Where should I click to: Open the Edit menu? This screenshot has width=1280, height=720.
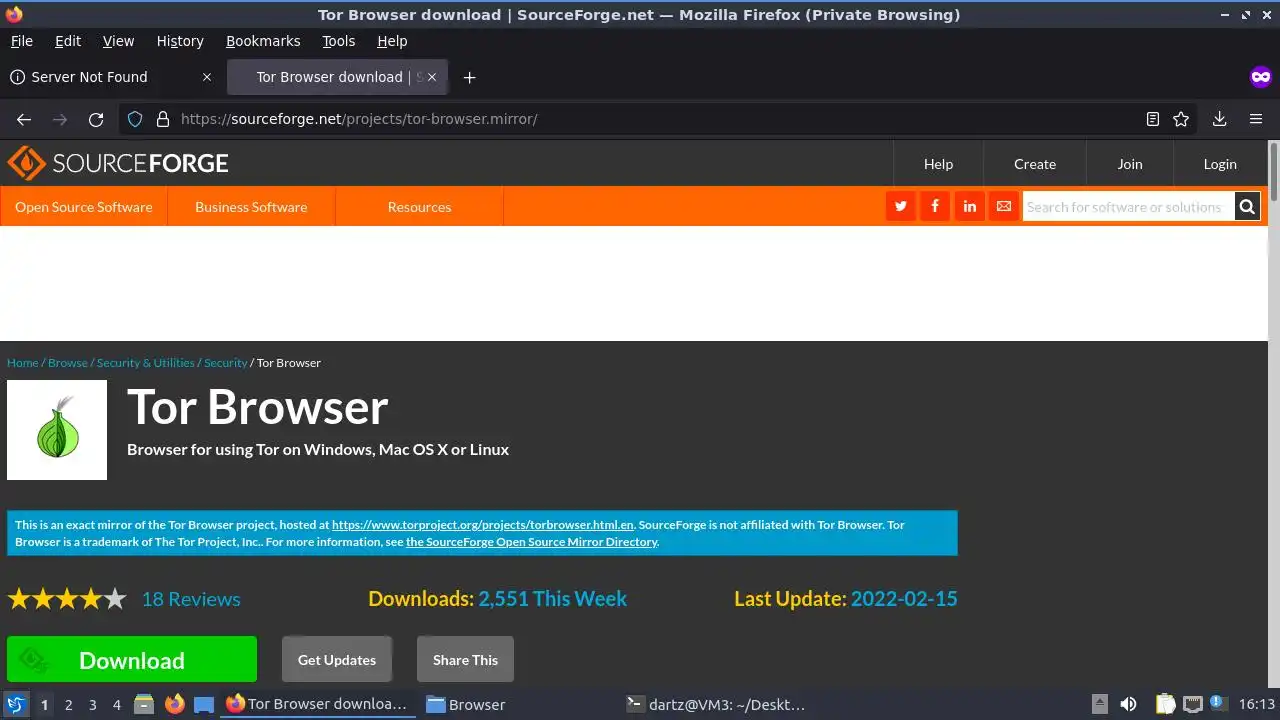68,41
